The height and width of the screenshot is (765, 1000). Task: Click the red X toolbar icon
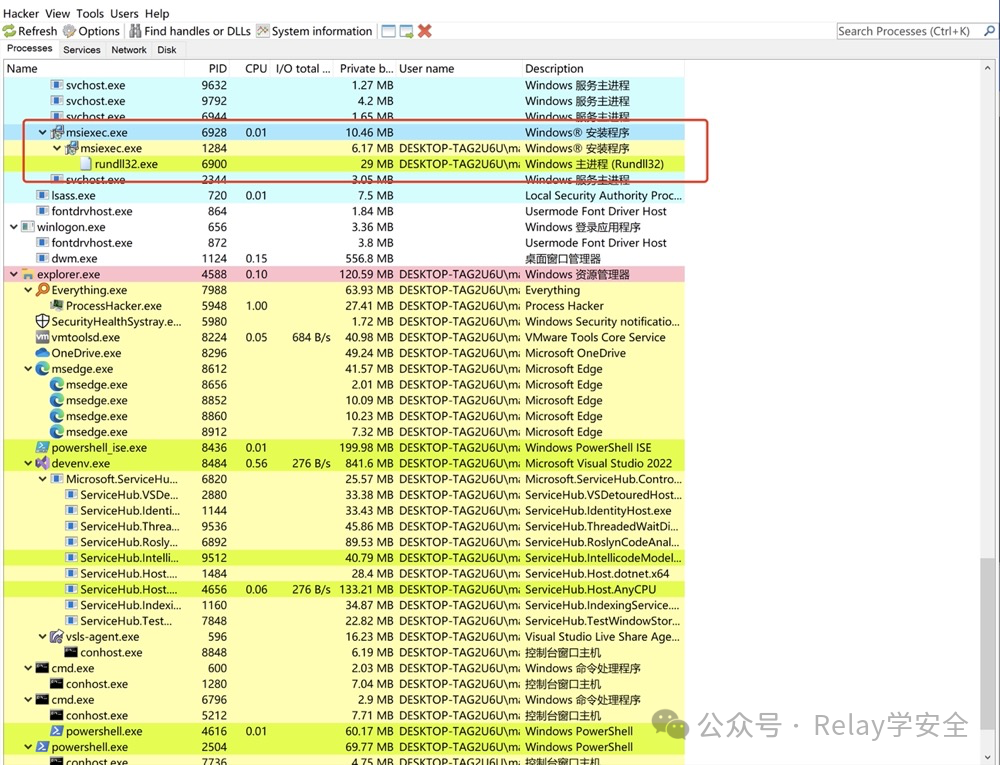click(425, 31)
